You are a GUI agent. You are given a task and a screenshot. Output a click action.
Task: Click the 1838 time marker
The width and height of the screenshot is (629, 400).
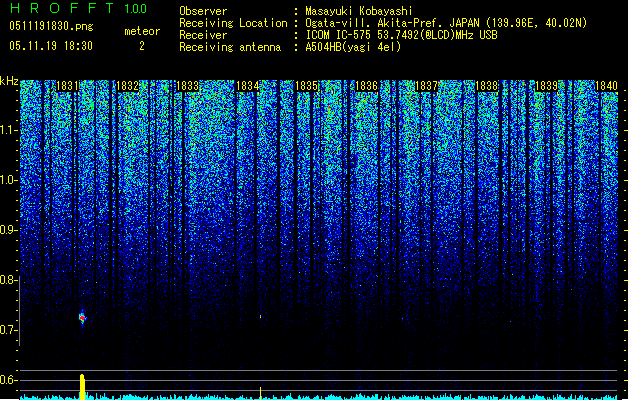coord(487,86)
